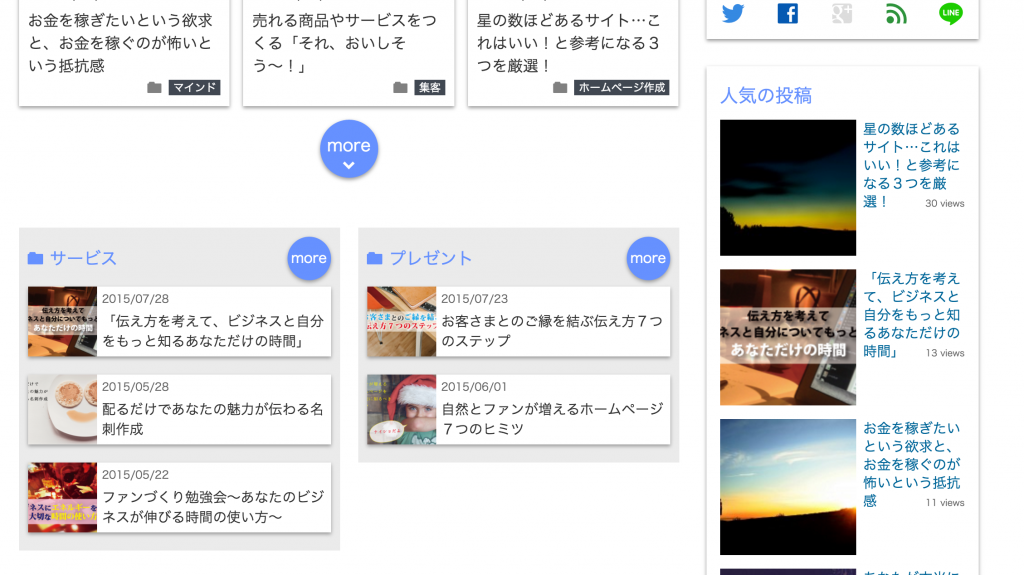
Task: Click the サービス section folder icon
Action: coord(35,258)
